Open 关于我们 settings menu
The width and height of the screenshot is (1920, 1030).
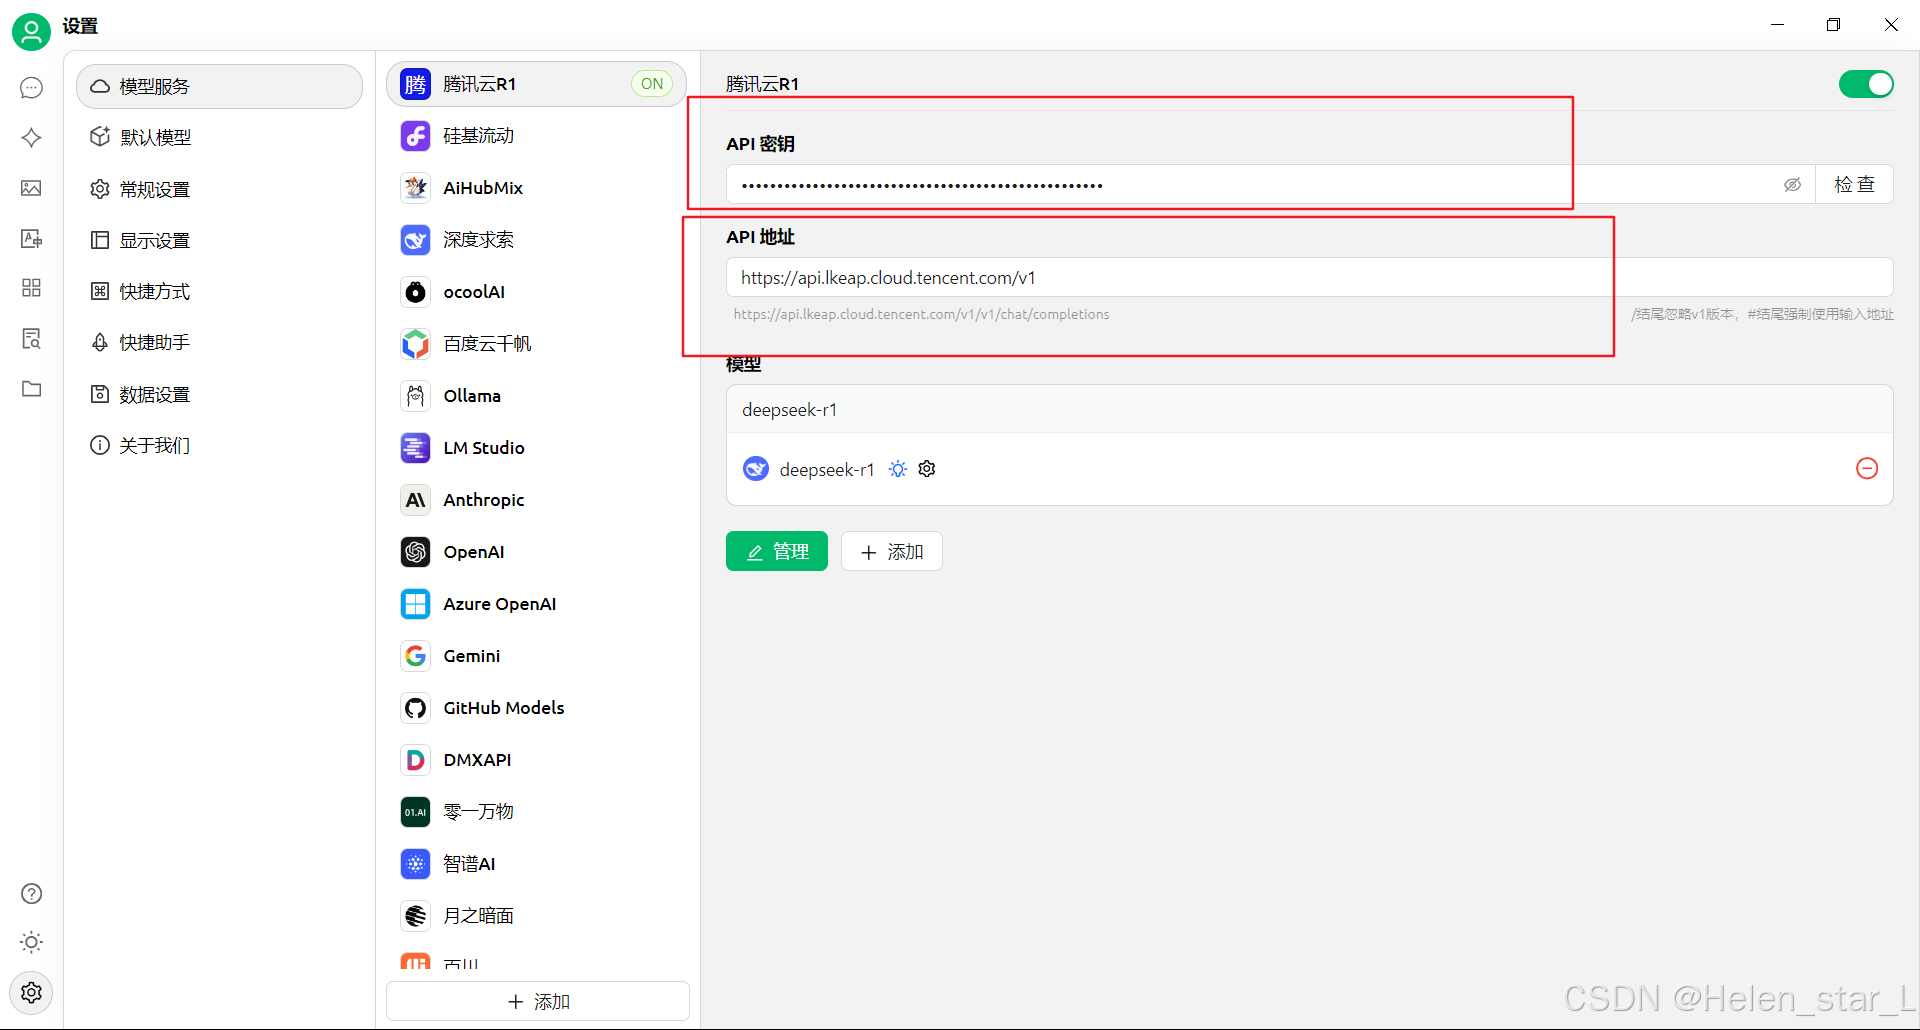(219, 445)
